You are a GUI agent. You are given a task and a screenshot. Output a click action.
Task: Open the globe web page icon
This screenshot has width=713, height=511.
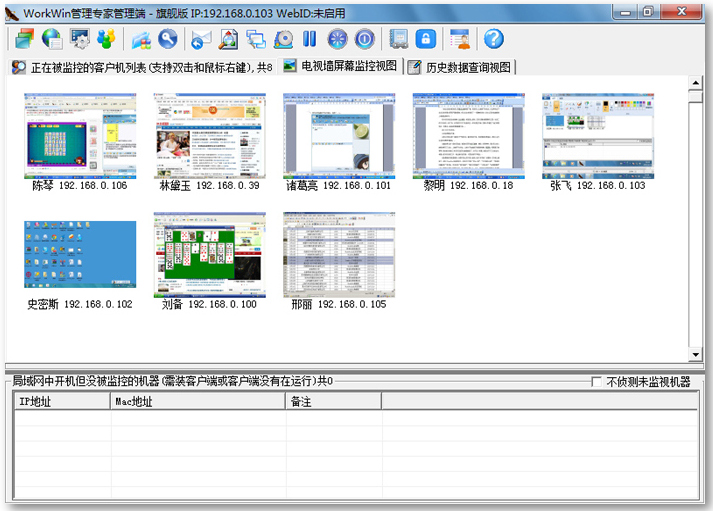[52, 39]
